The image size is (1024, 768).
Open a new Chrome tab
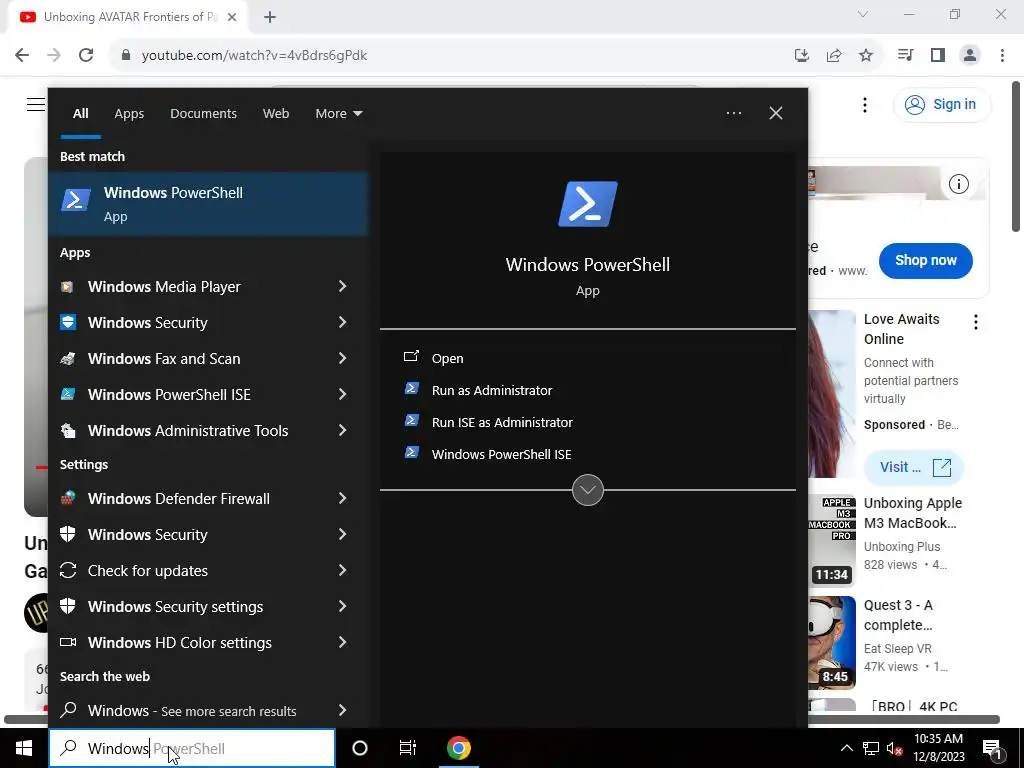pos(270,17)
